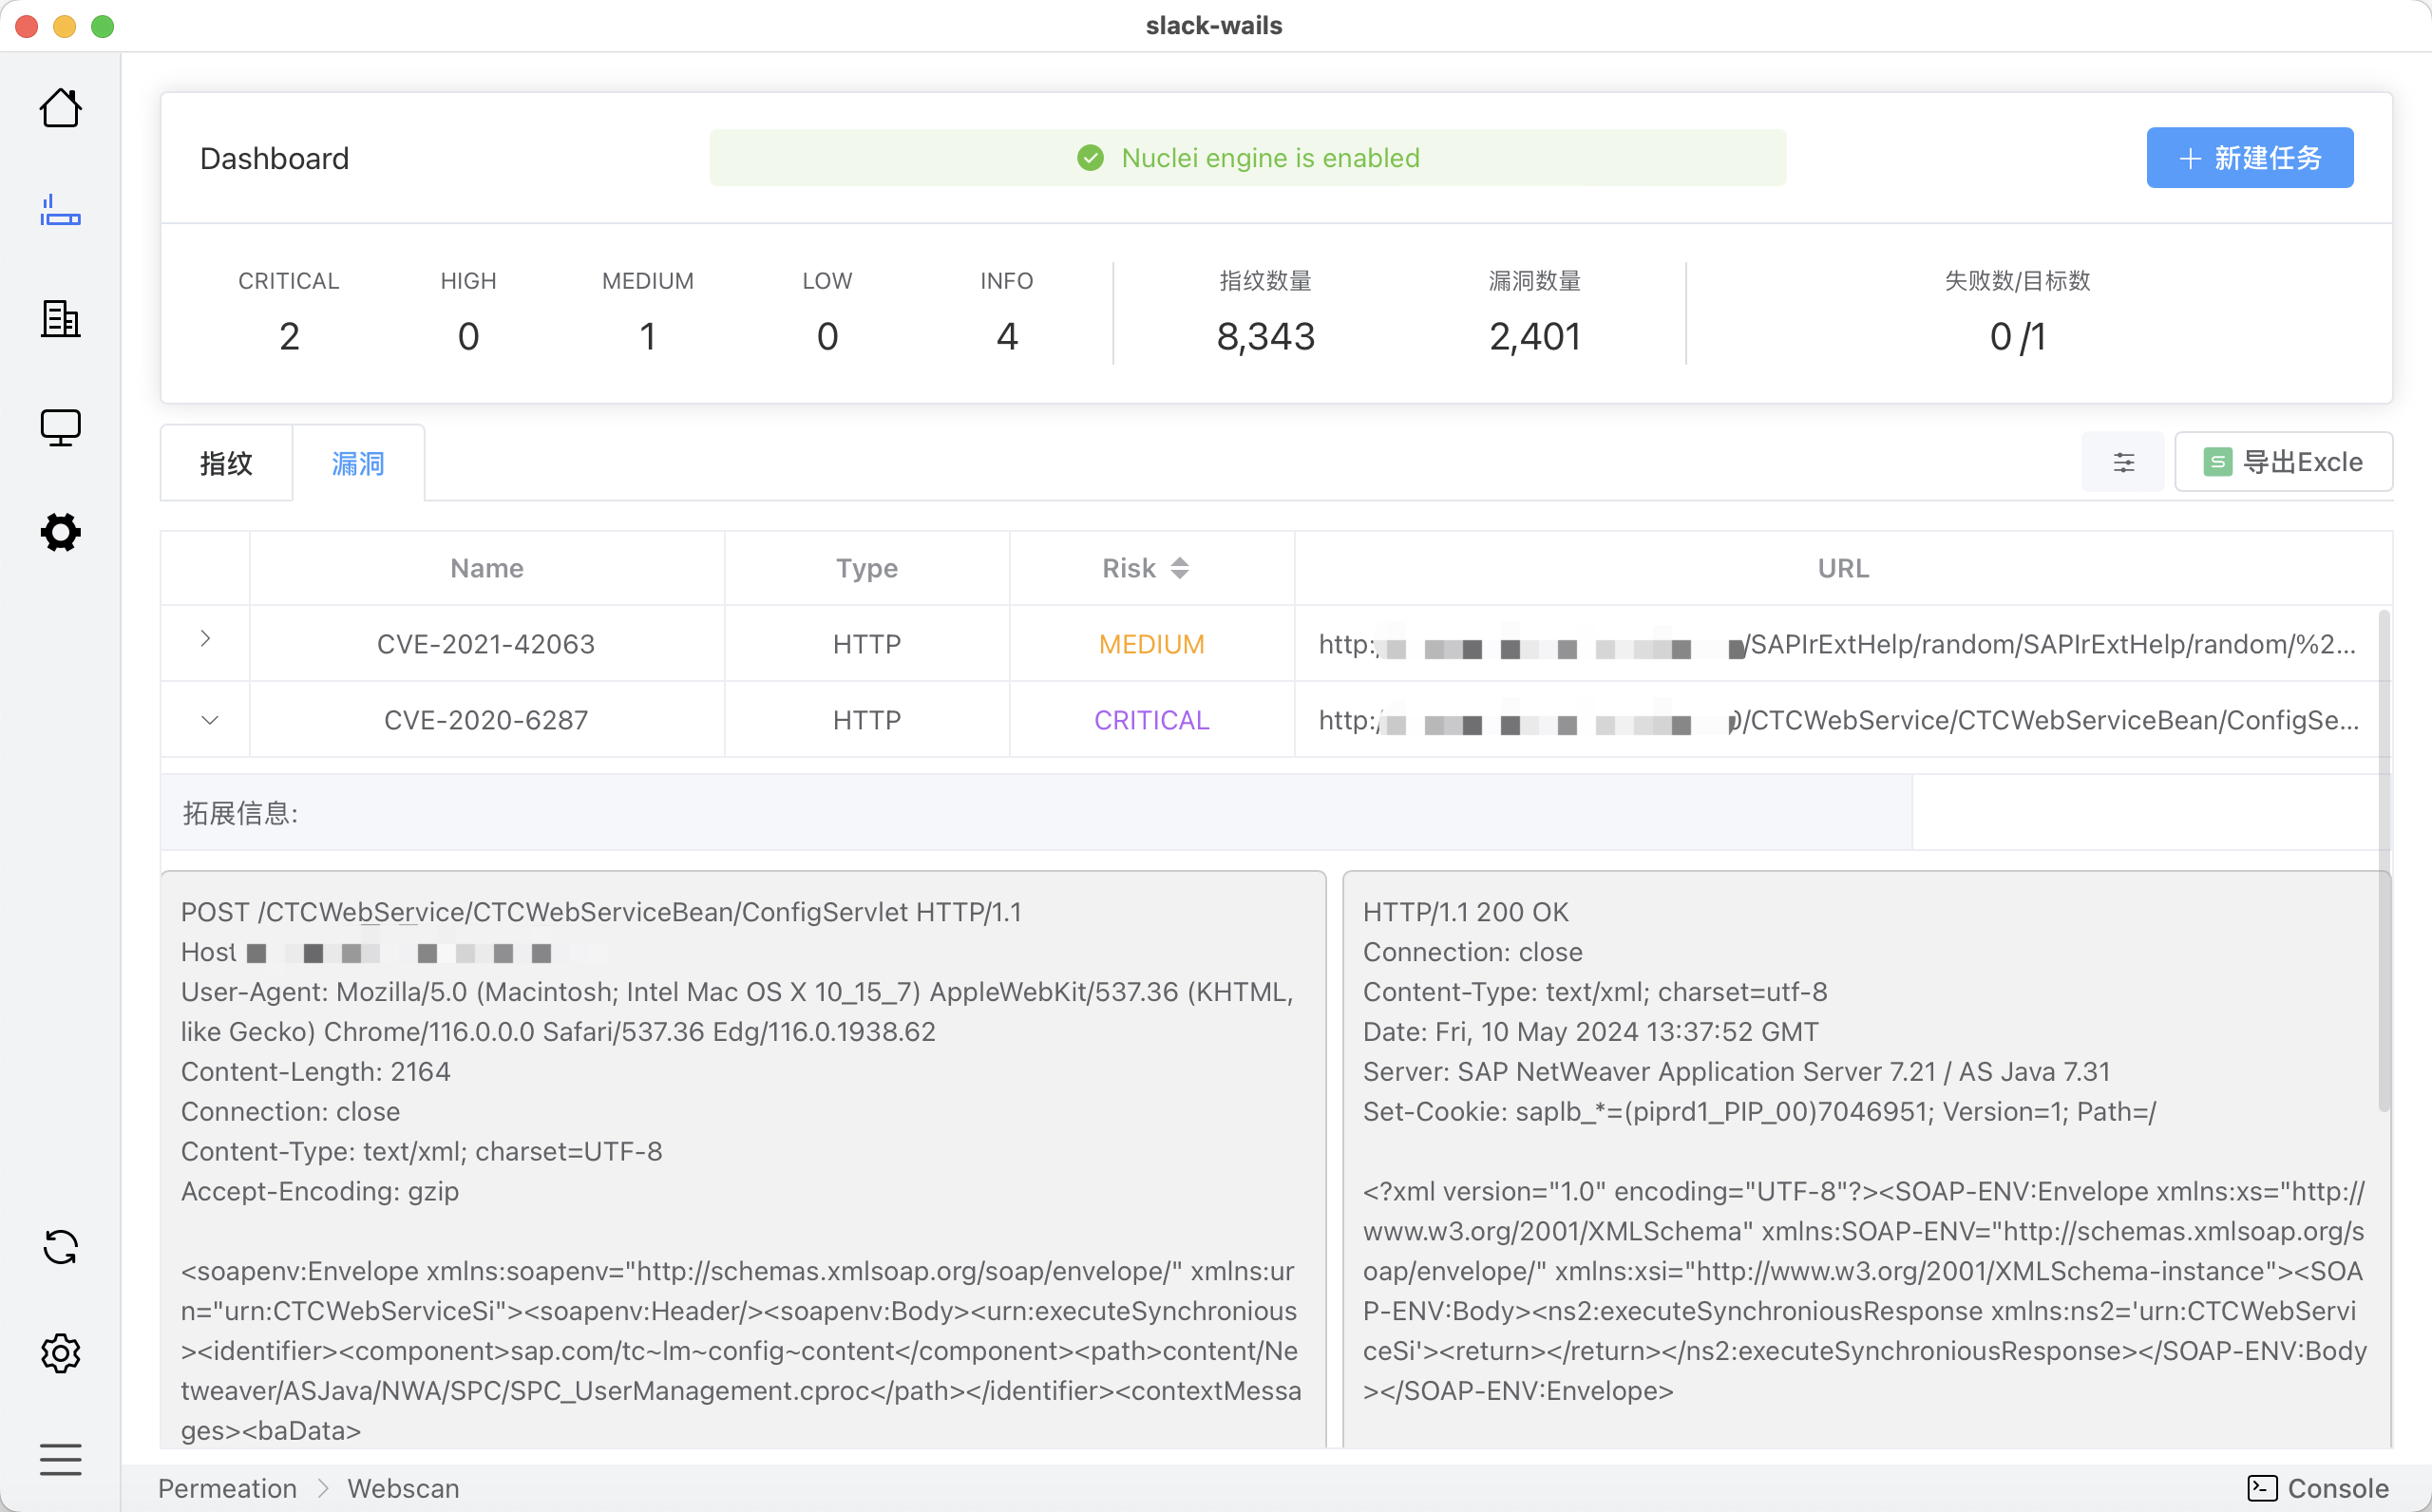Click the table vertical scrollbar
Viewport: 2432px width, 1512px height.
[x=2383, y=860]
